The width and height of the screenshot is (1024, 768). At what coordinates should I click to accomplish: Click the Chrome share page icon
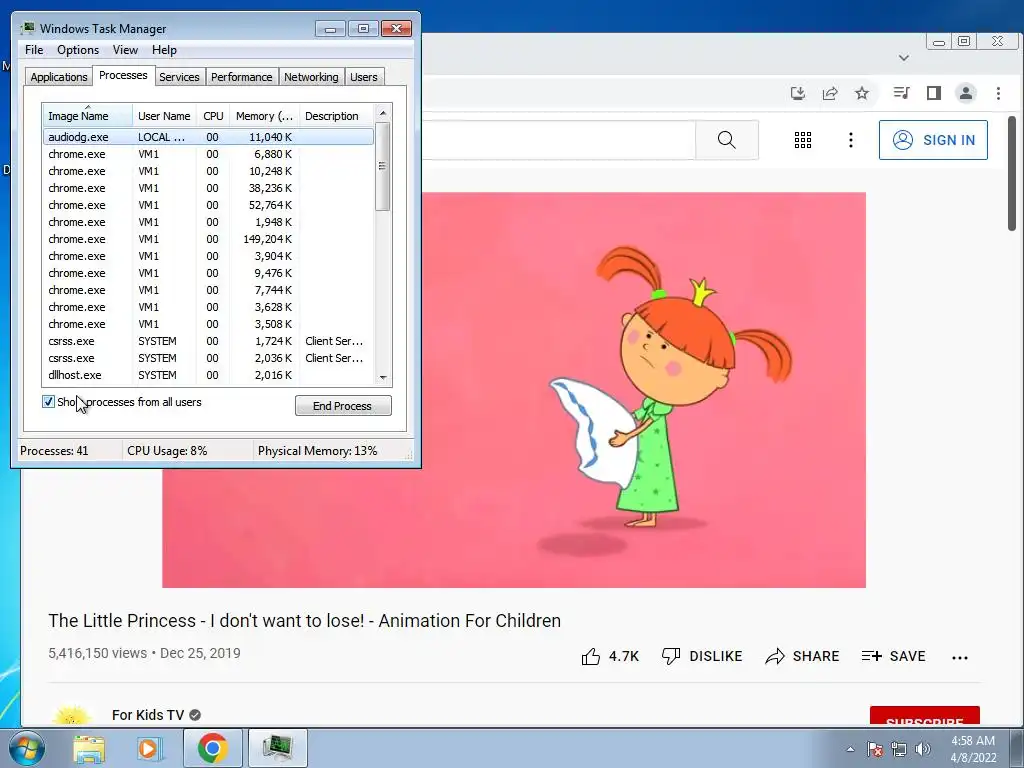click(x=830, y=93)
